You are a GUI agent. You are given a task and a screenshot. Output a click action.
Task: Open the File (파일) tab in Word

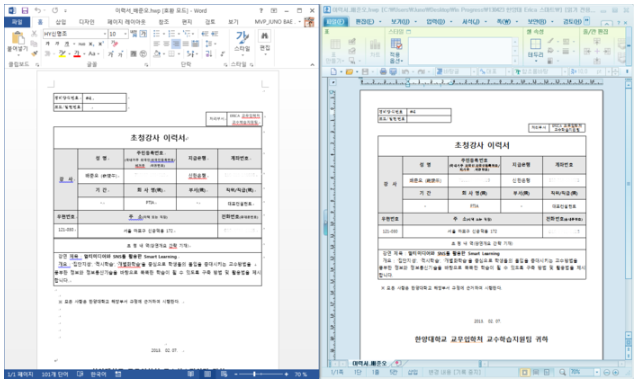click(x=17, y=22)
